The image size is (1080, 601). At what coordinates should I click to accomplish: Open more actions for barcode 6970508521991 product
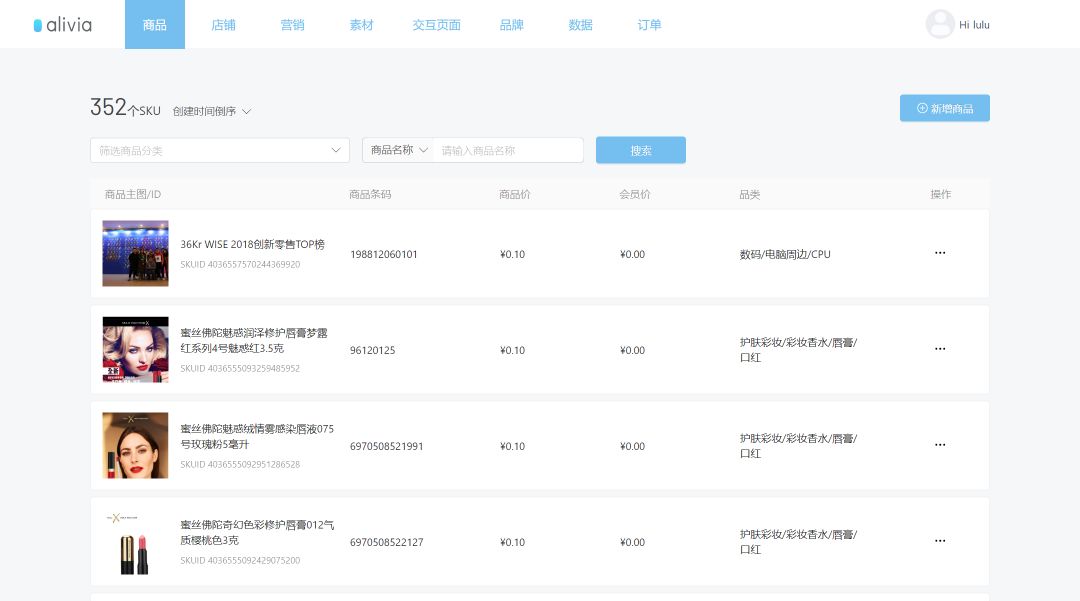(x=939, y=445)
